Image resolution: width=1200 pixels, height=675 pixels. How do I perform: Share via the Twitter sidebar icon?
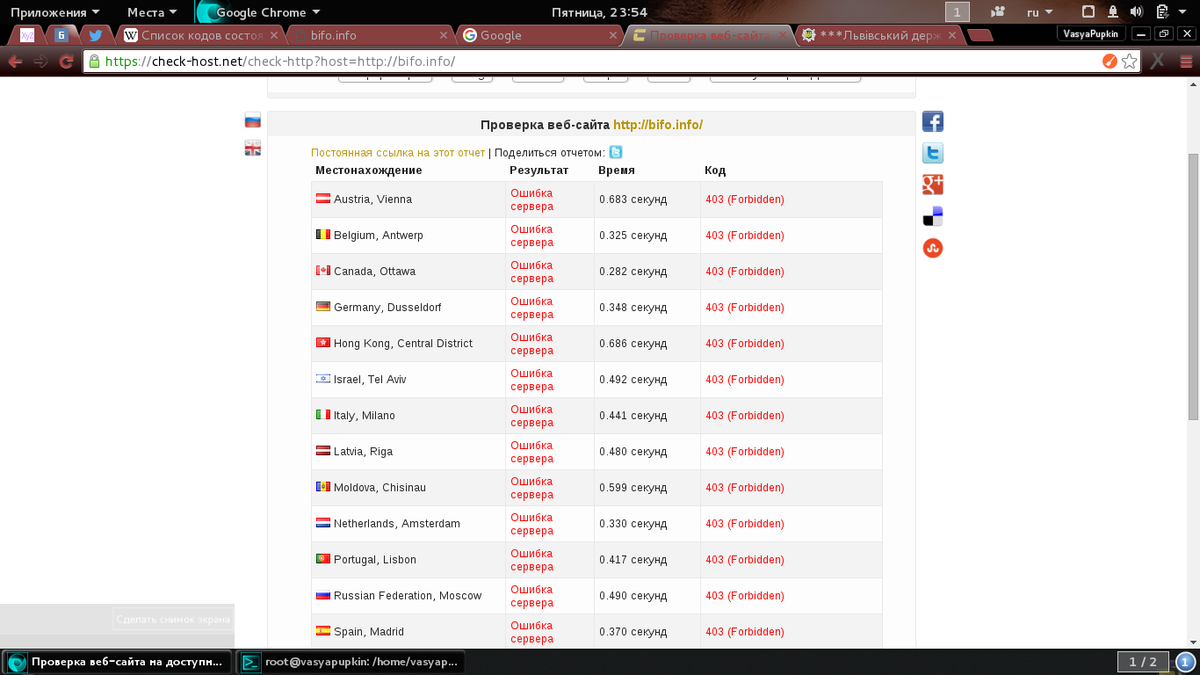point(932,153)
